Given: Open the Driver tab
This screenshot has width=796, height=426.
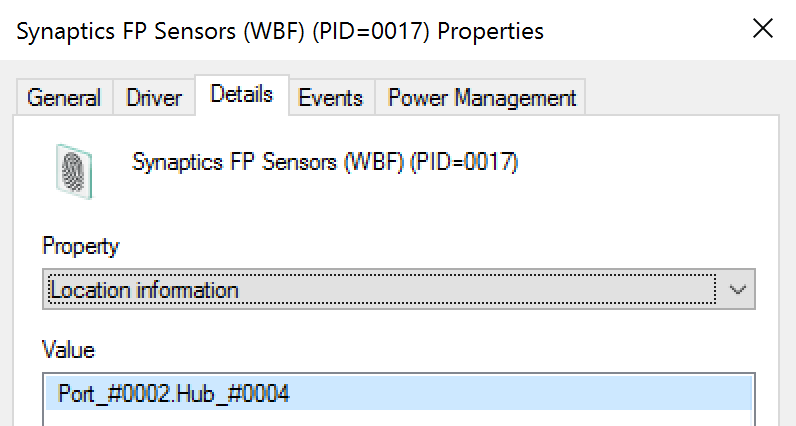Looking at the screenshot, I should [x=154, y=98].
